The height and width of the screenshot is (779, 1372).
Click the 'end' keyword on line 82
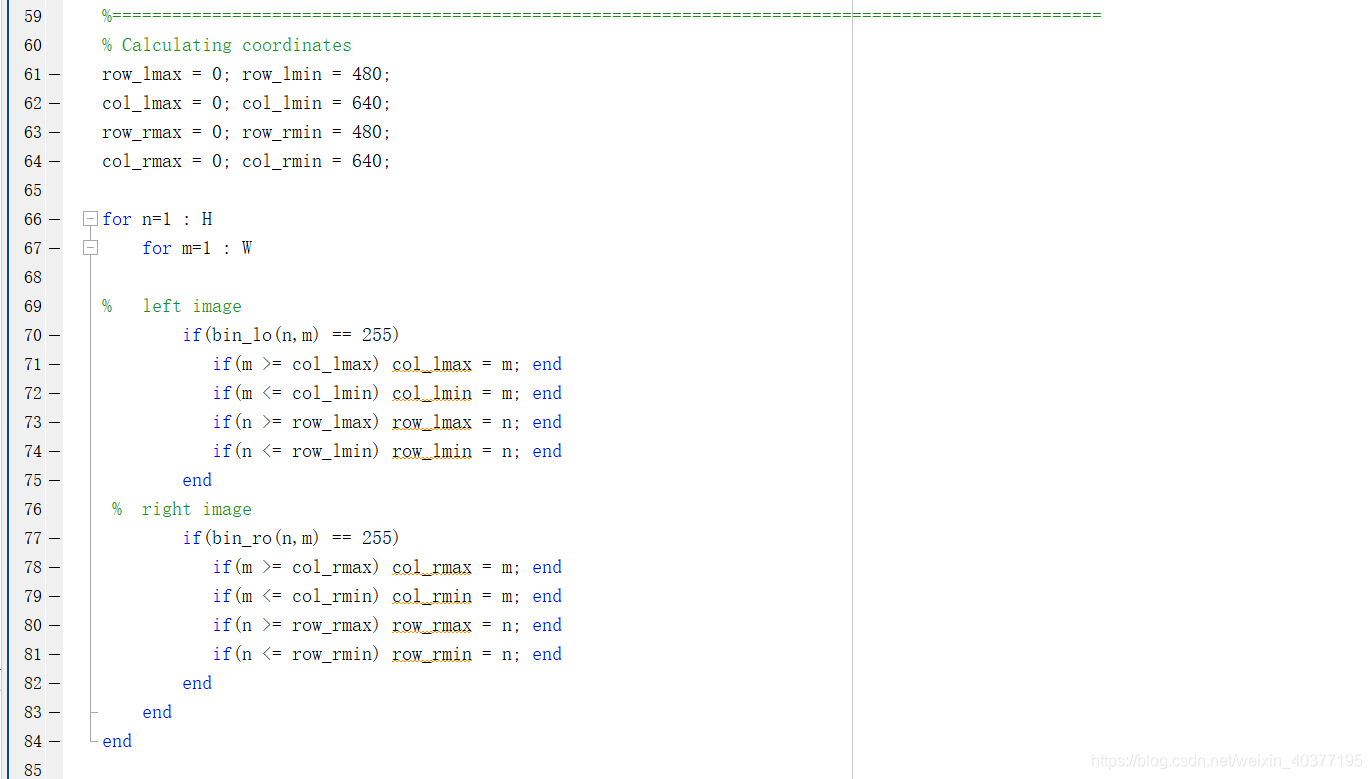pyautogui.click(x=197, y=683)
